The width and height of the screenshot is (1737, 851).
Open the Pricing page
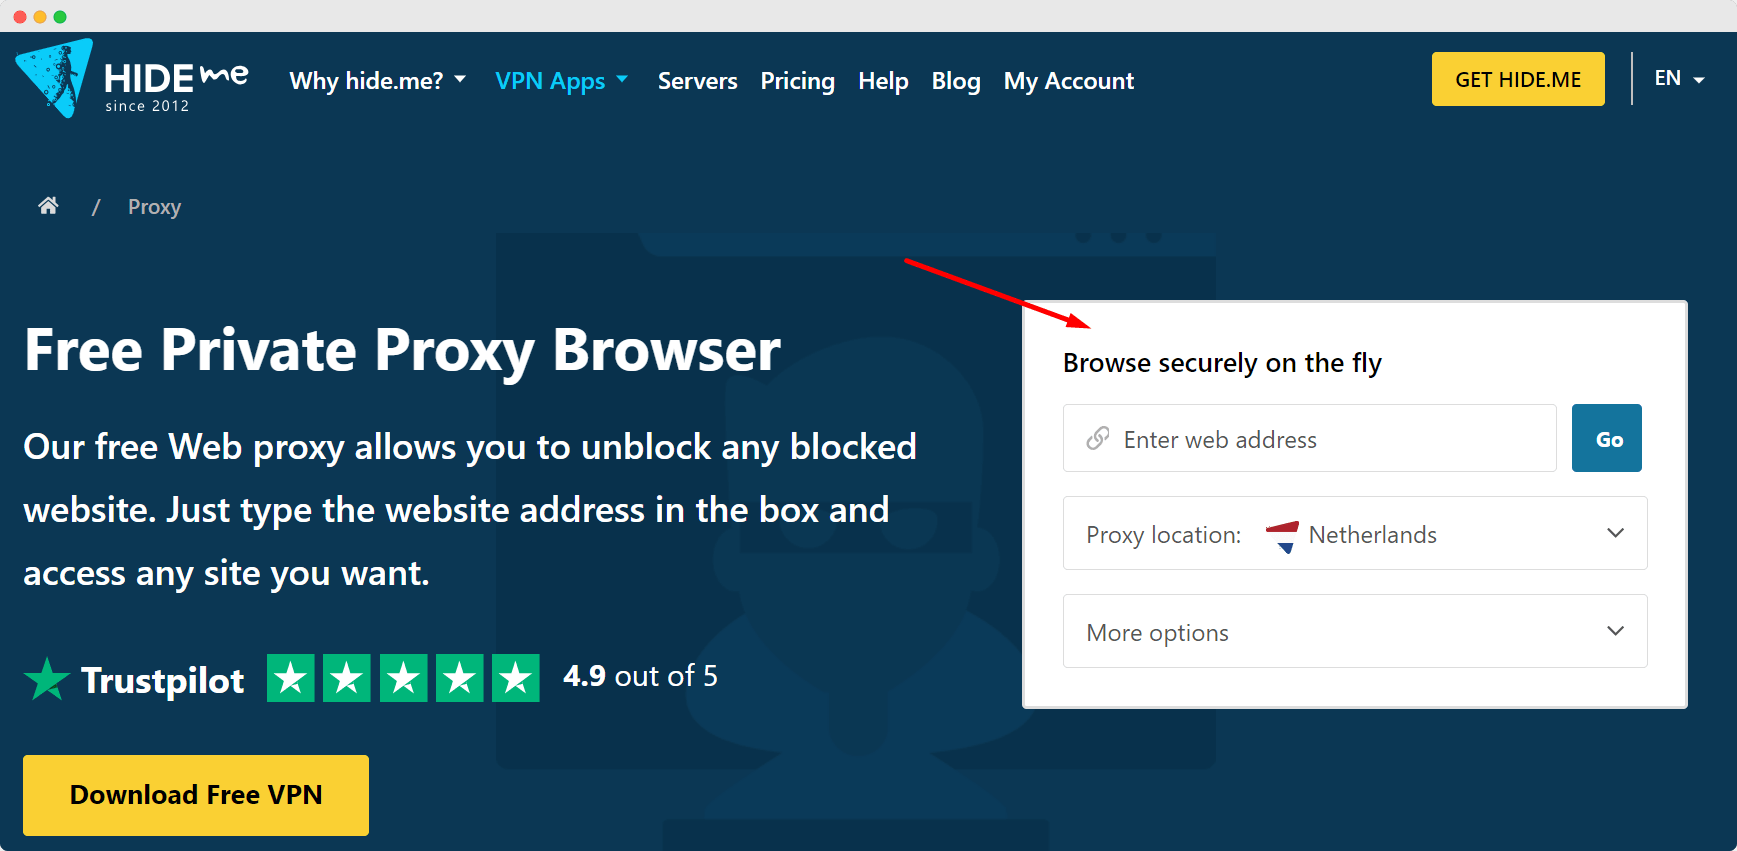click(797, 81)
